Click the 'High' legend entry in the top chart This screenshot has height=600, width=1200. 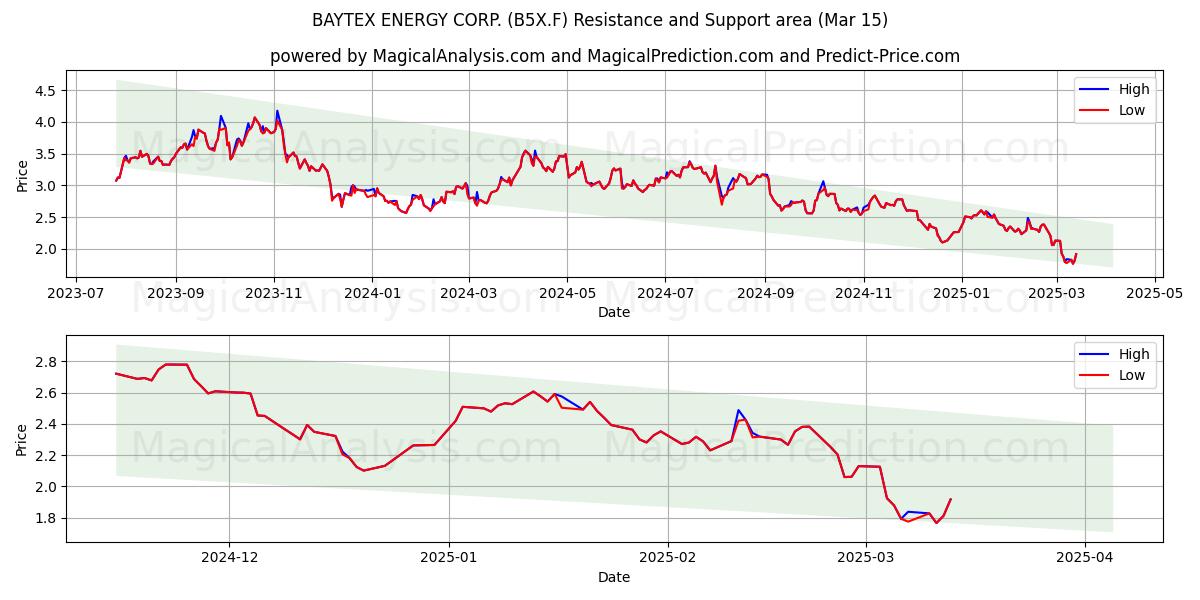click(1134, 89)
